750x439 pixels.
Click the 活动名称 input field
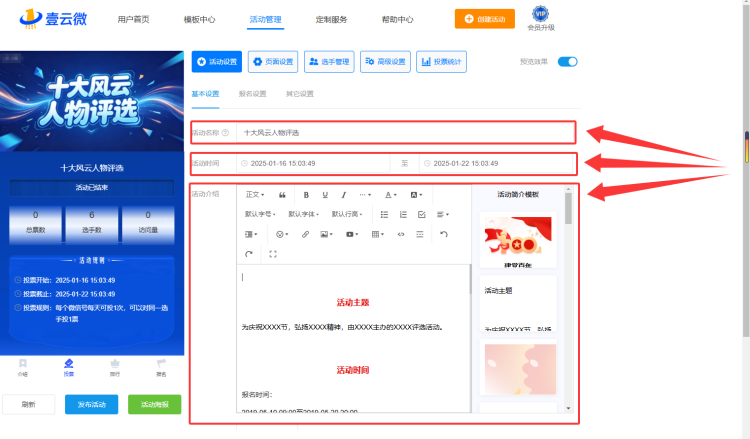[x=406, y=132]
